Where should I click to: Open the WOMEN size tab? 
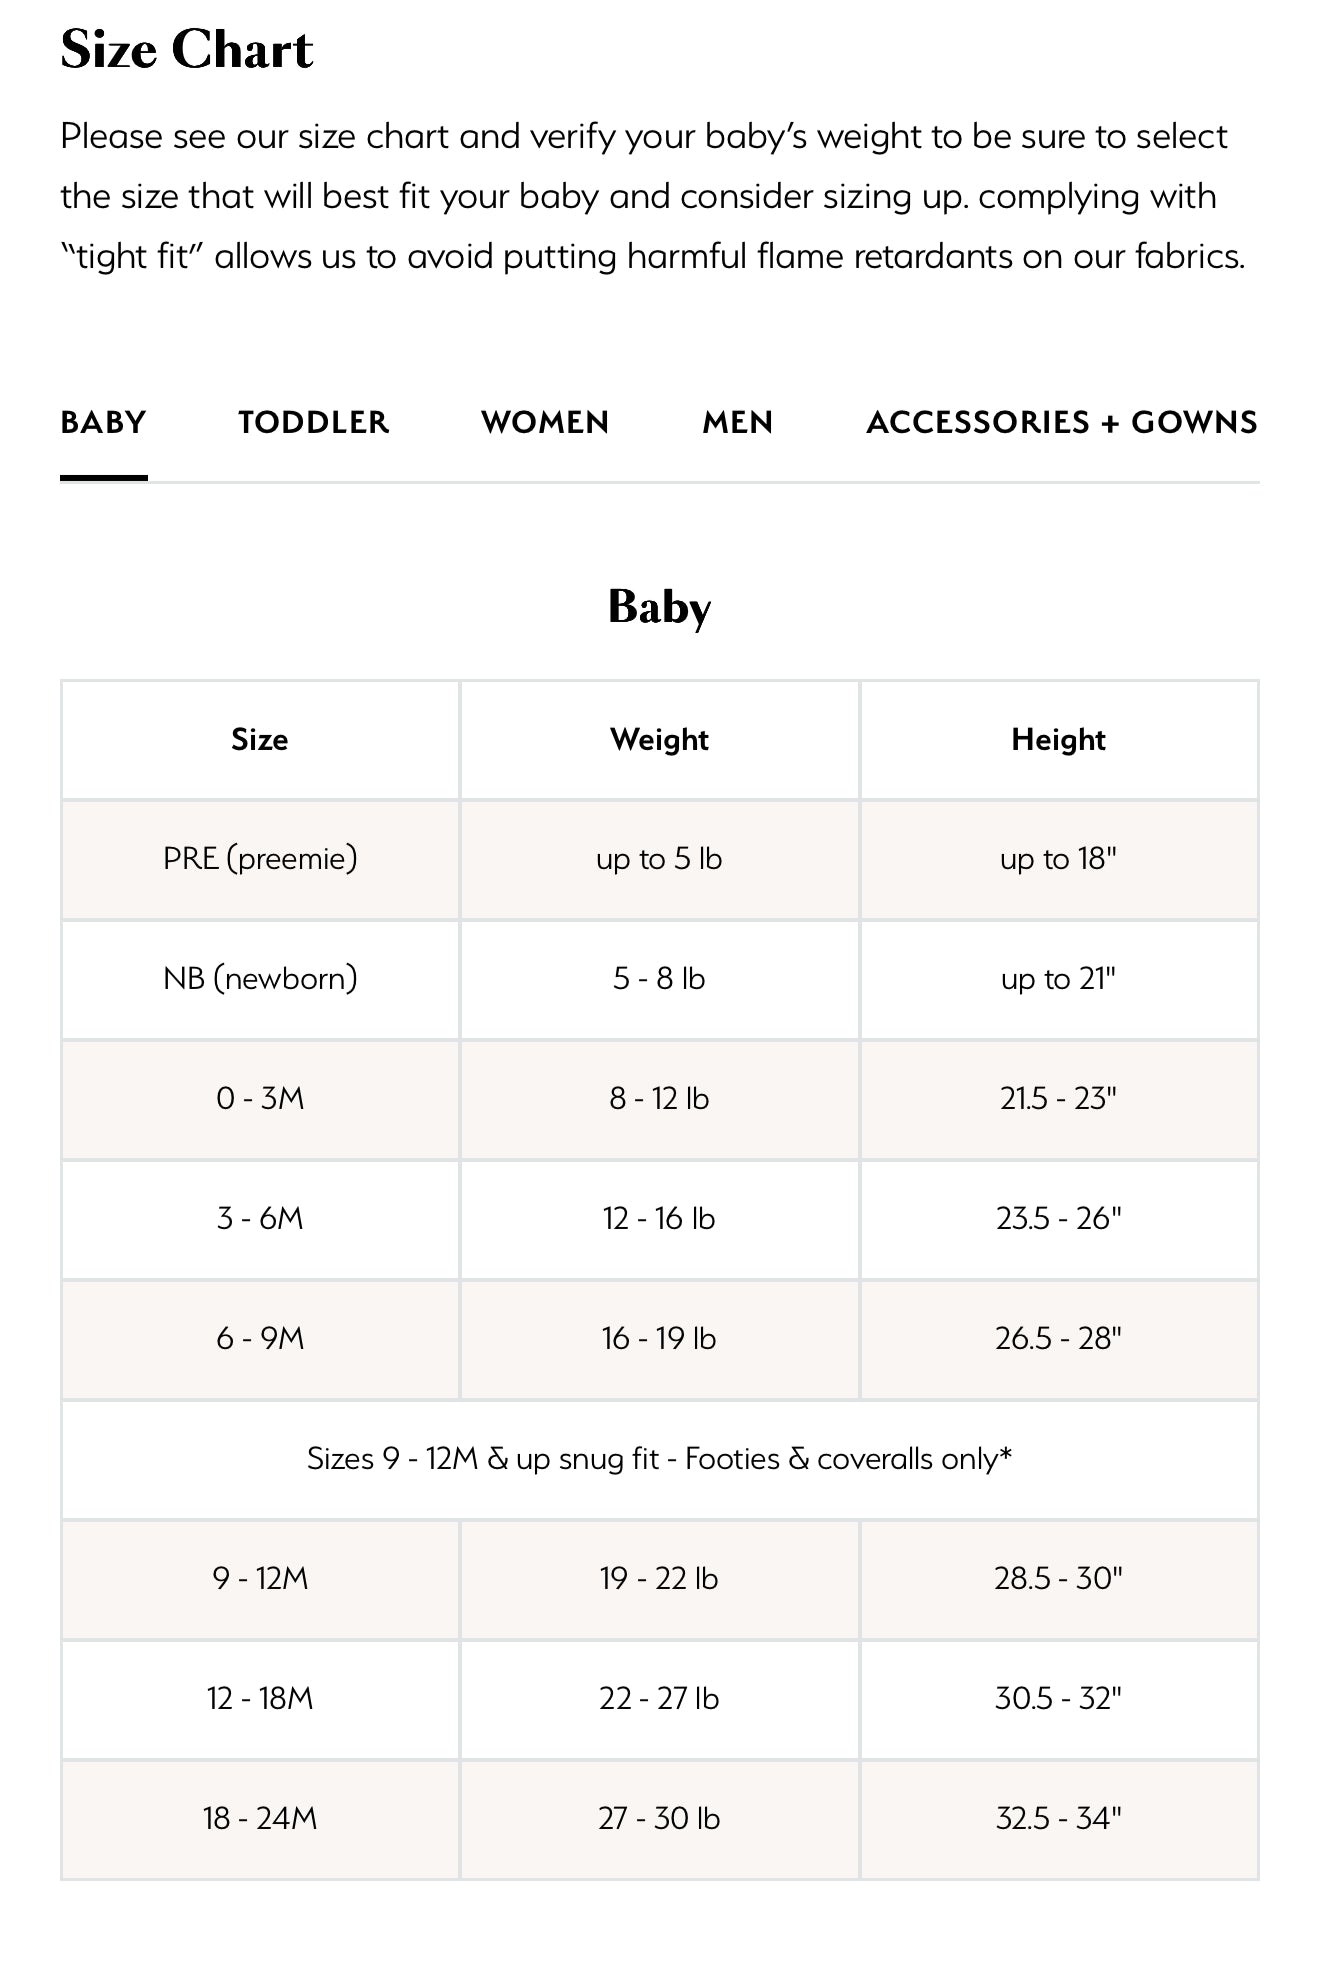tap(545, 423)
